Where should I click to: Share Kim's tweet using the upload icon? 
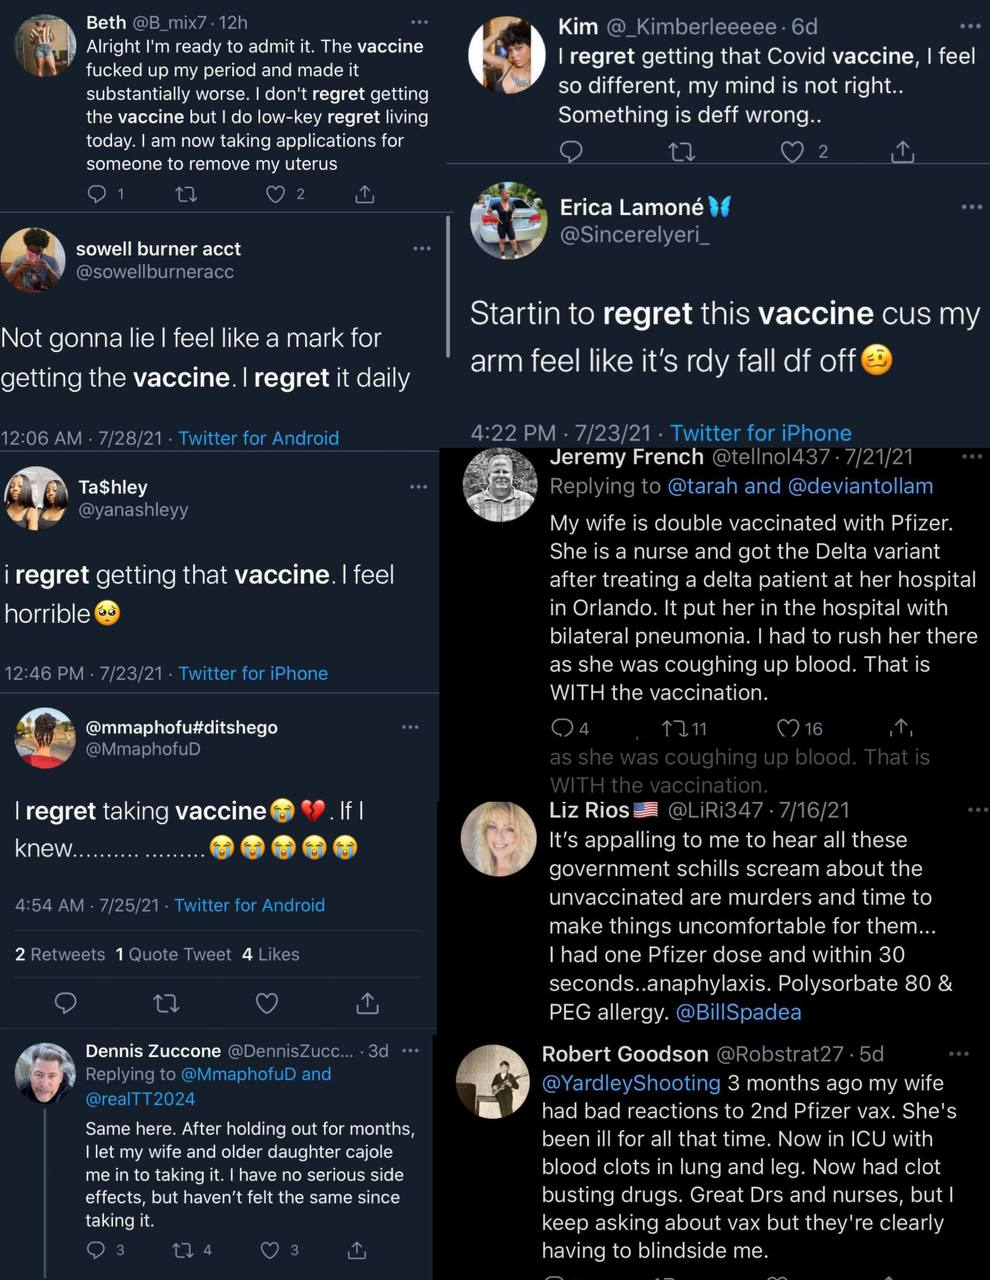(902, 151)
